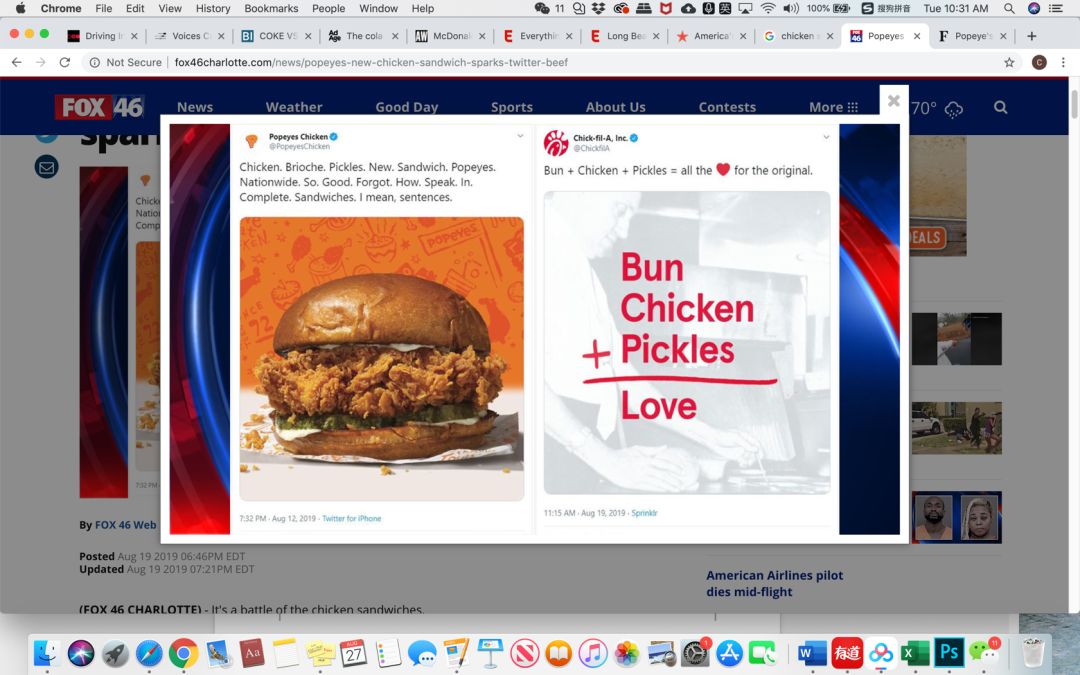This screenshot has width=1080, height=675.
Task: Click the Bun Chicken Pickles Love image
Action: (687, 342)
